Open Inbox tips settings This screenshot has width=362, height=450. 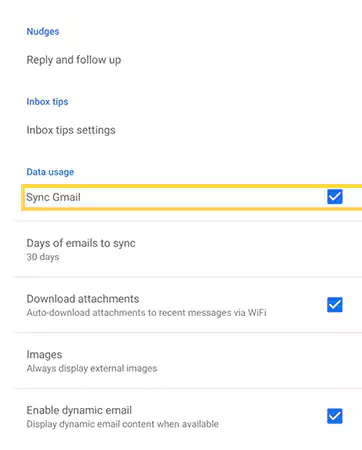[x=71, y=130]
